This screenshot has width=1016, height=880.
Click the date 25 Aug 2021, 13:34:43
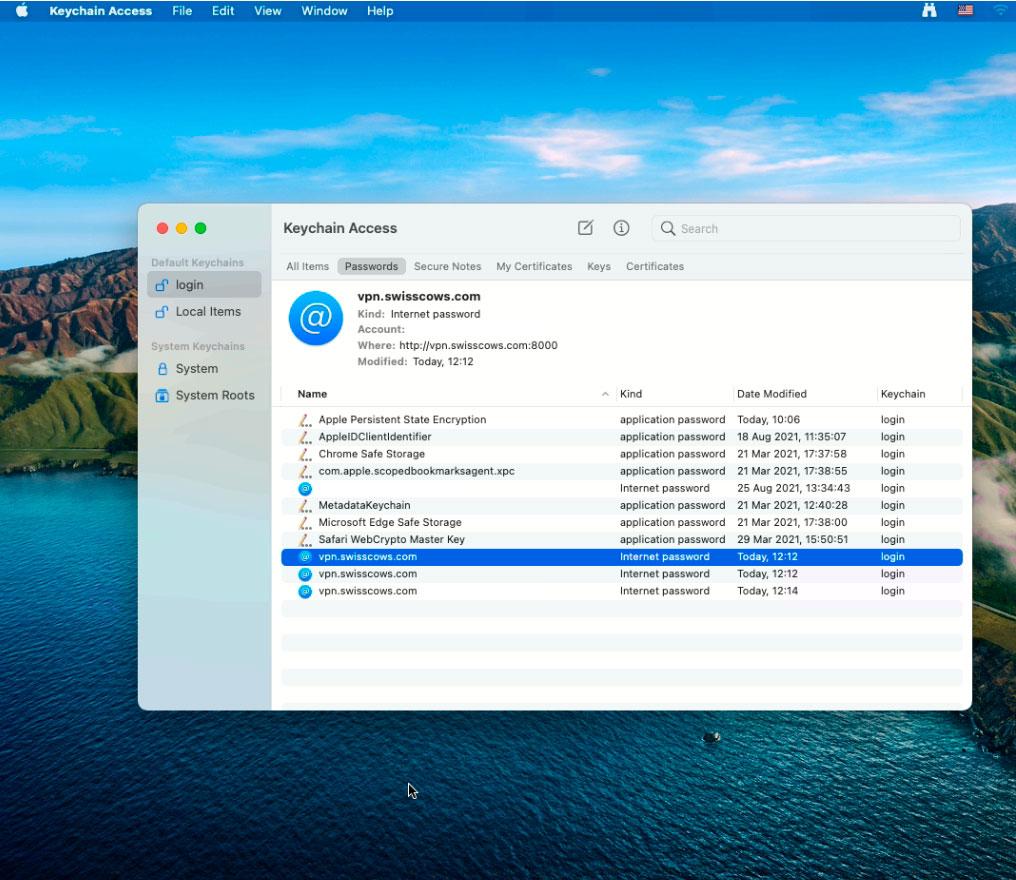pos(794,489)
